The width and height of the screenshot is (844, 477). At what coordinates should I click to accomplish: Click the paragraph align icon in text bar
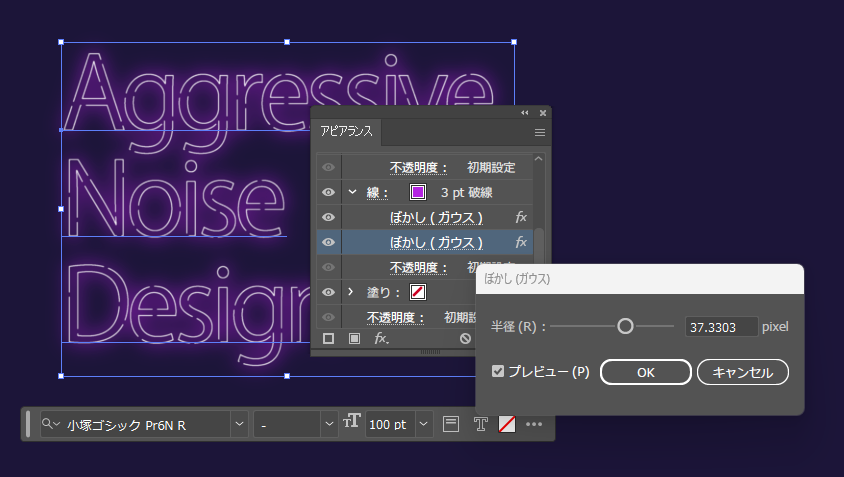tap(452, 425)
